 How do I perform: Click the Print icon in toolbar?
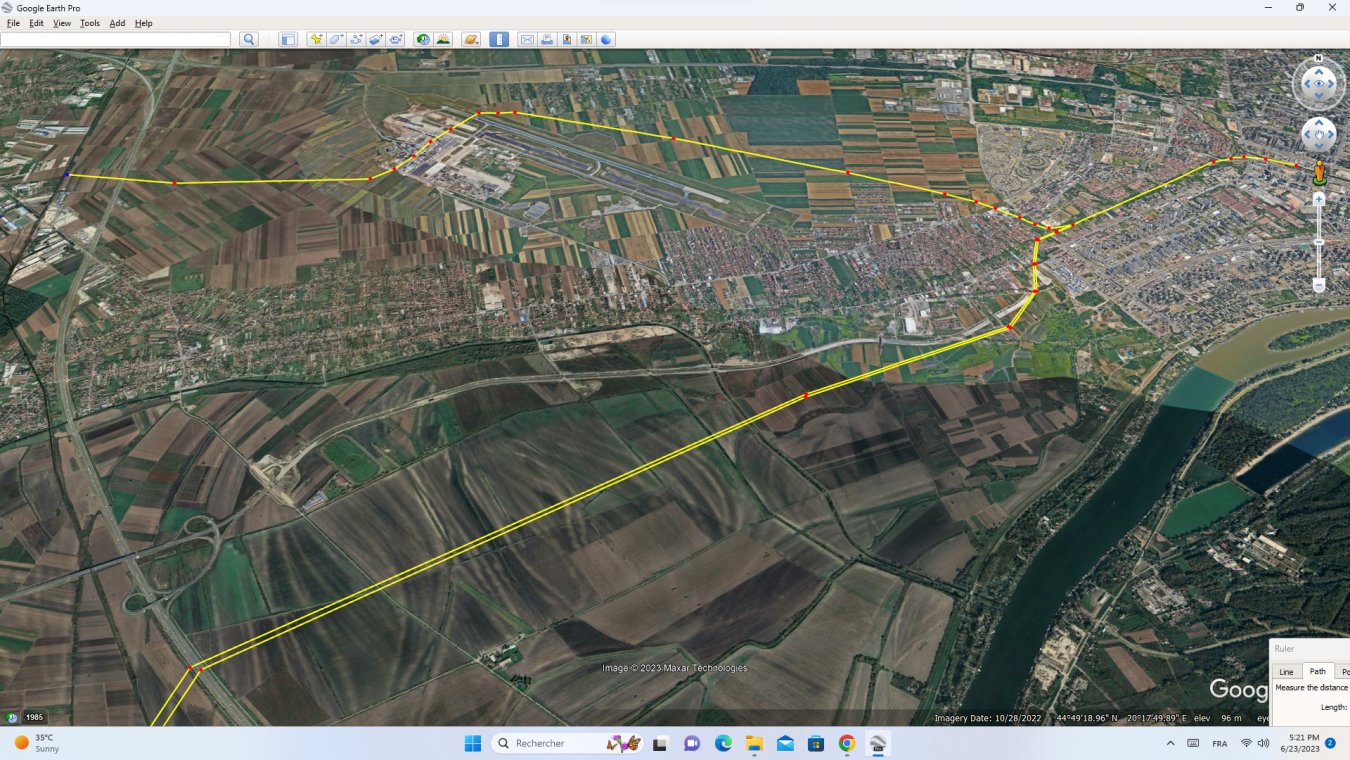pyautogui.click(x=547, y=40)
